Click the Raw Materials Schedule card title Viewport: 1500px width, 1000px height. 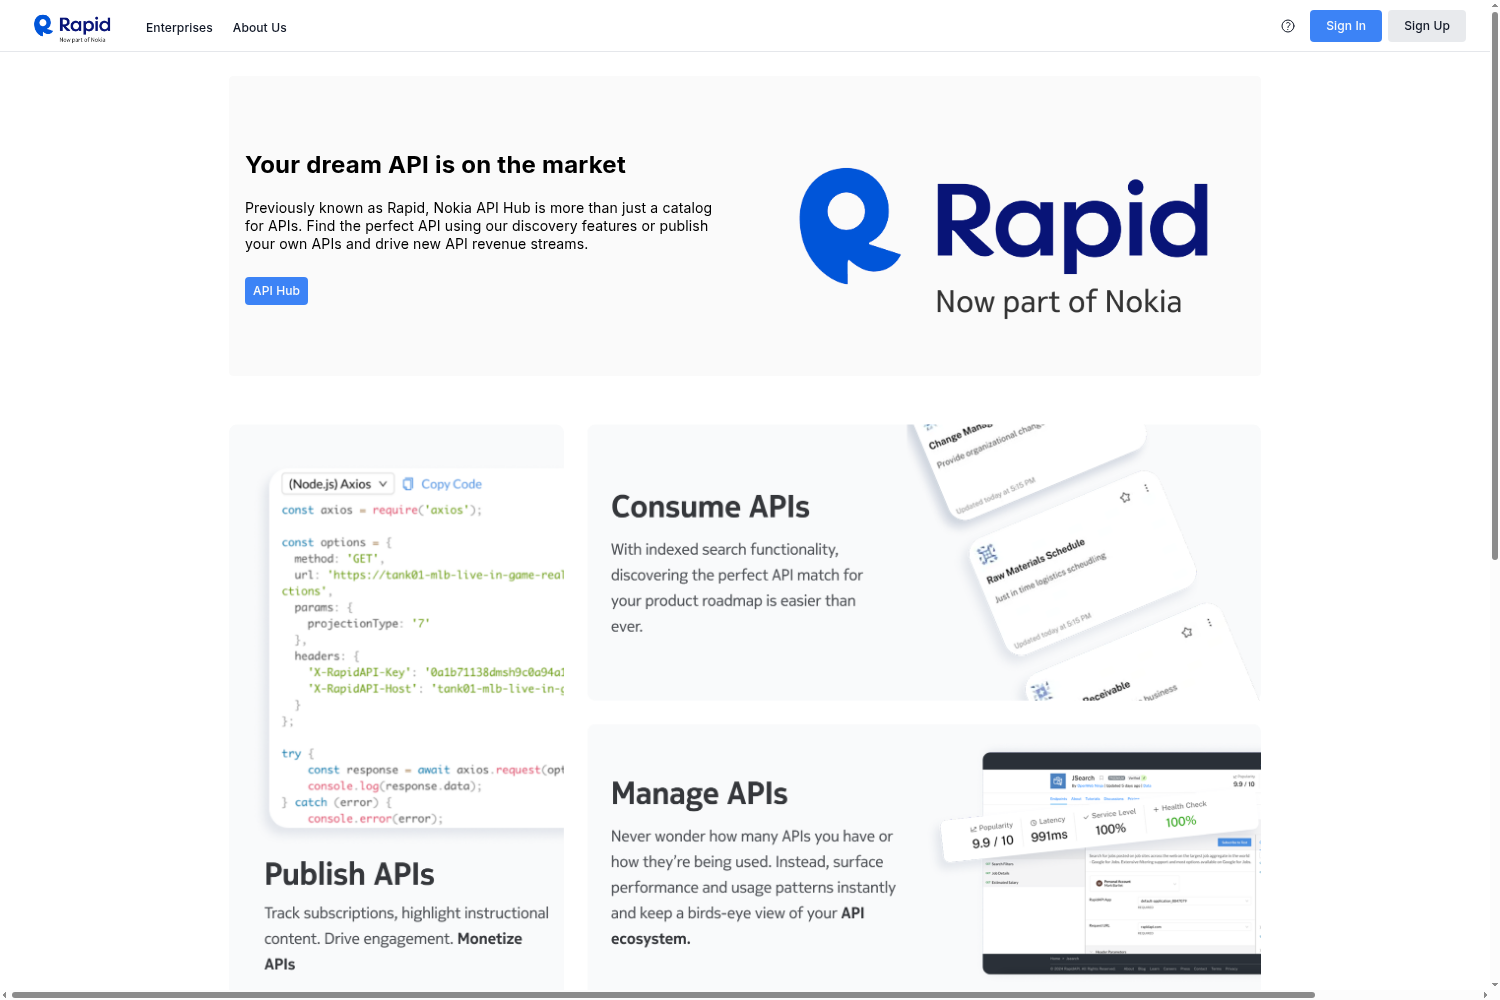[1035, 562]
